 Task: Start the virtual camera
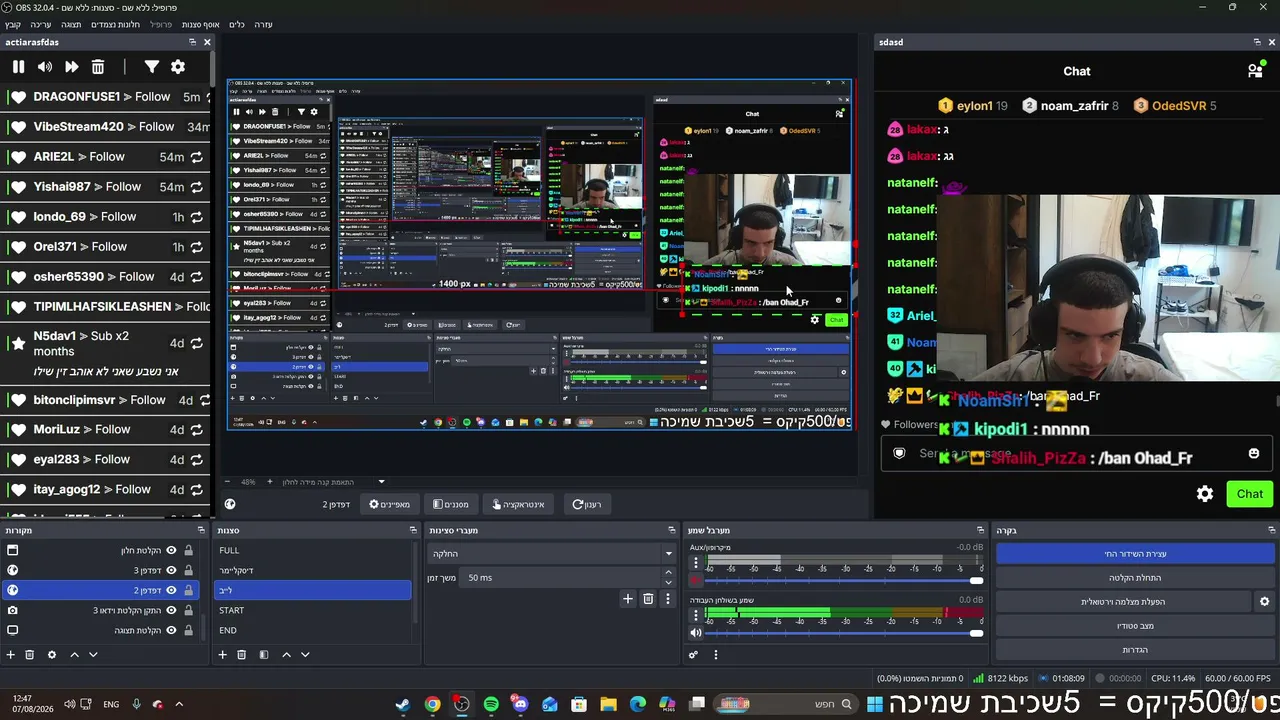1123,602
